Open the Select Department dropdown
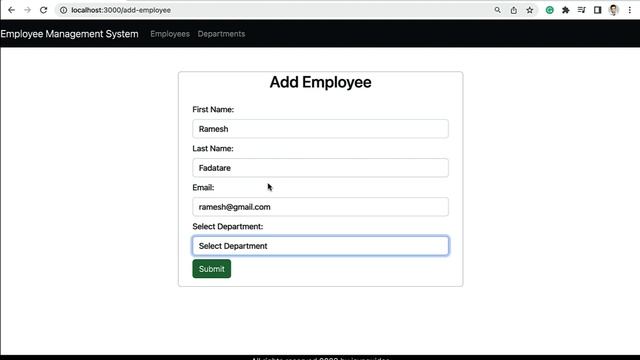640x360 pixels. coord(320,246)
